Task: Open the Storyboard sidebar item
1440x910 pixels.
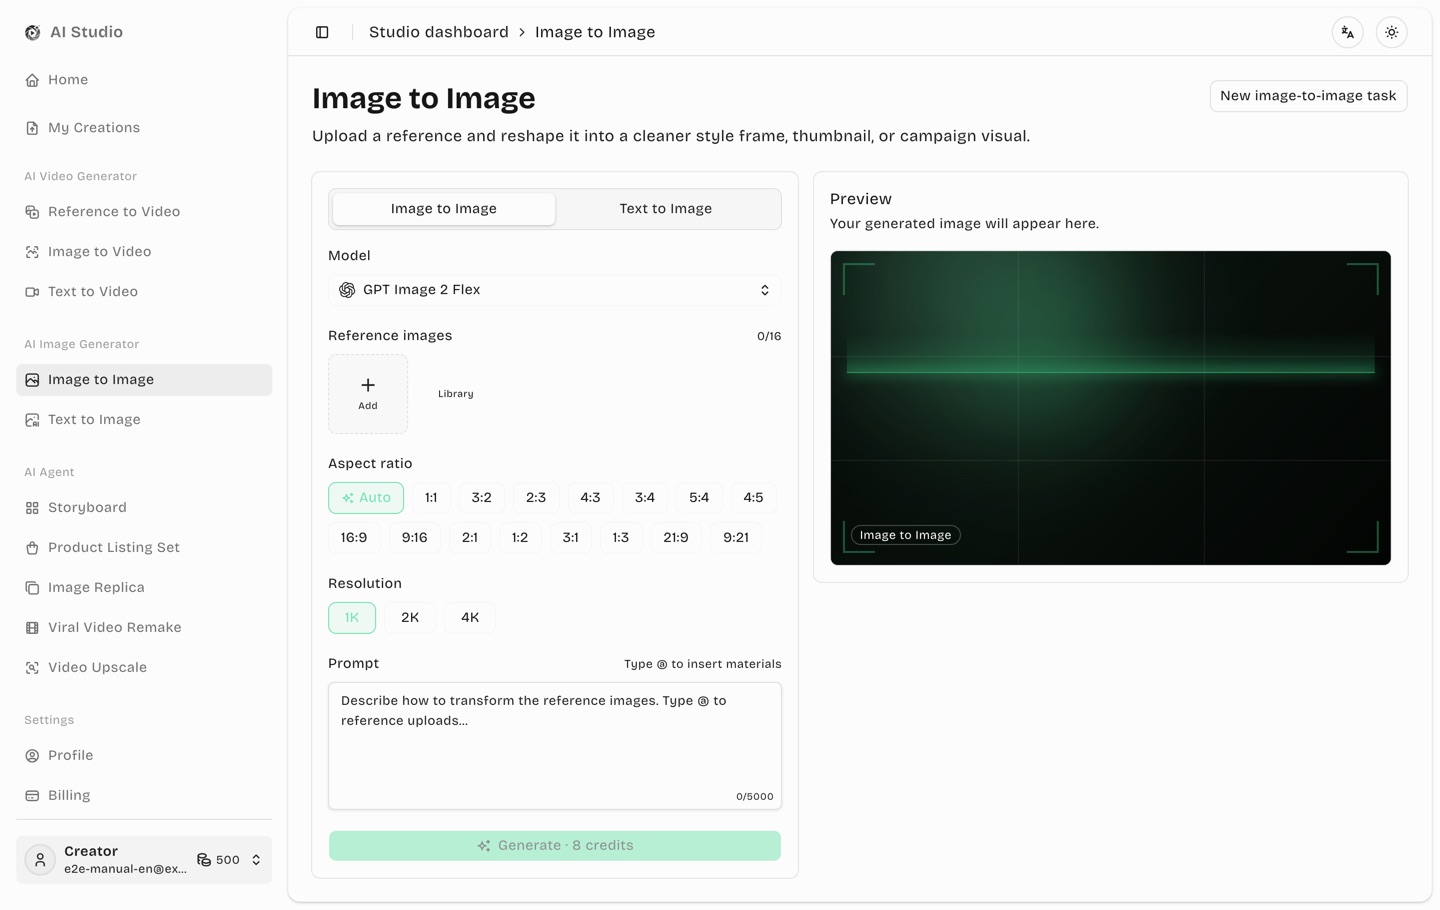Action: point(144,508)
